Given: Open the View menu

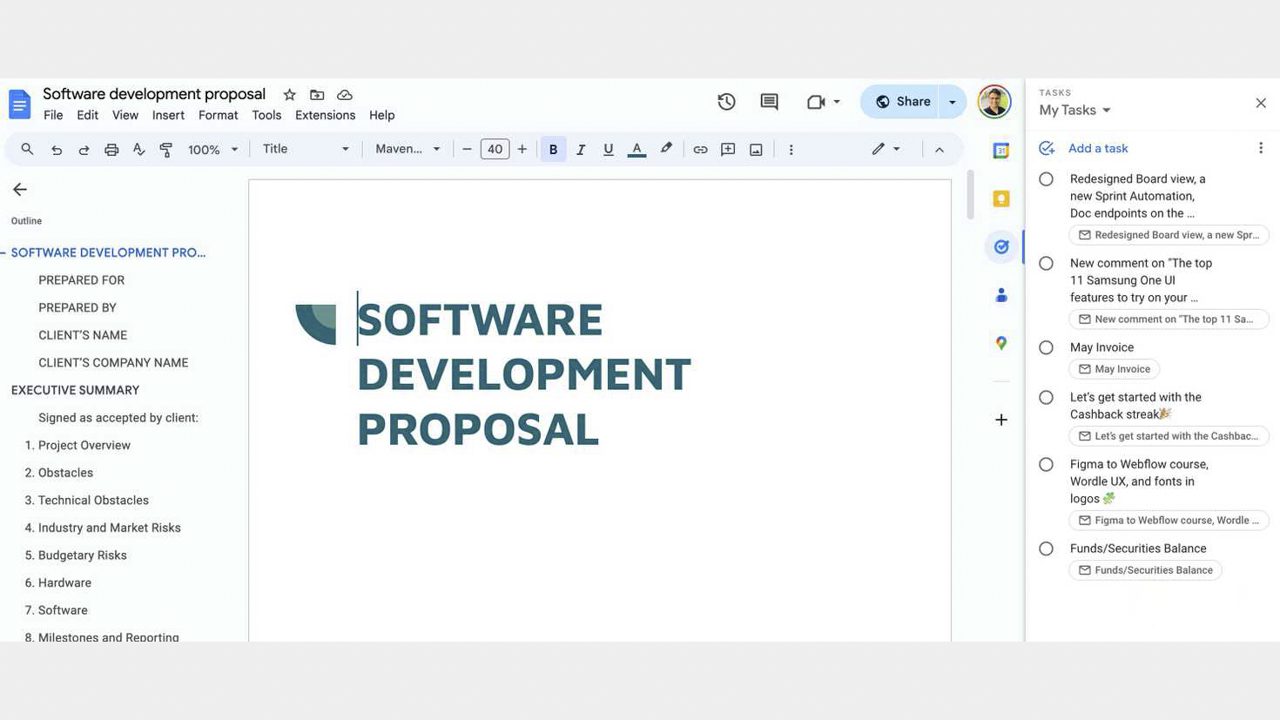Looking at the screenshot, I should tap(125, 115).
